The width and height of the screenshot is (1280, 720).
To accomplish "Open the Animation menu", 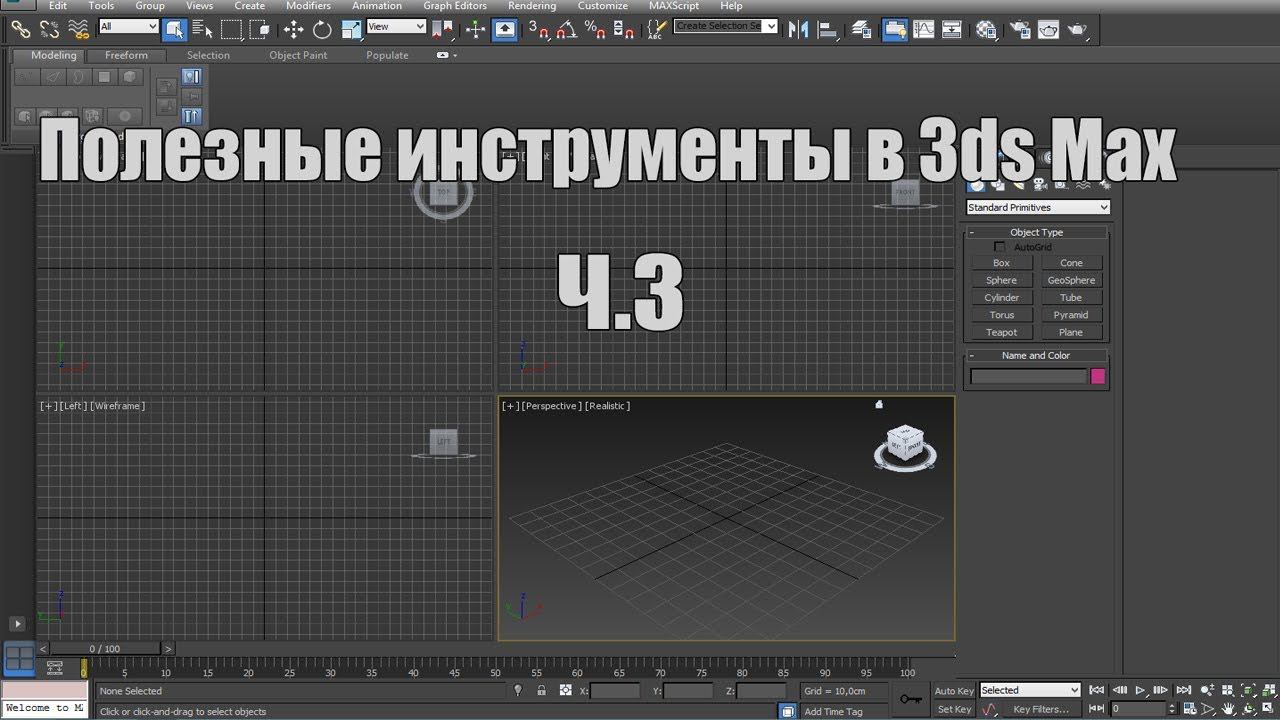I will (x=377, y=6).
